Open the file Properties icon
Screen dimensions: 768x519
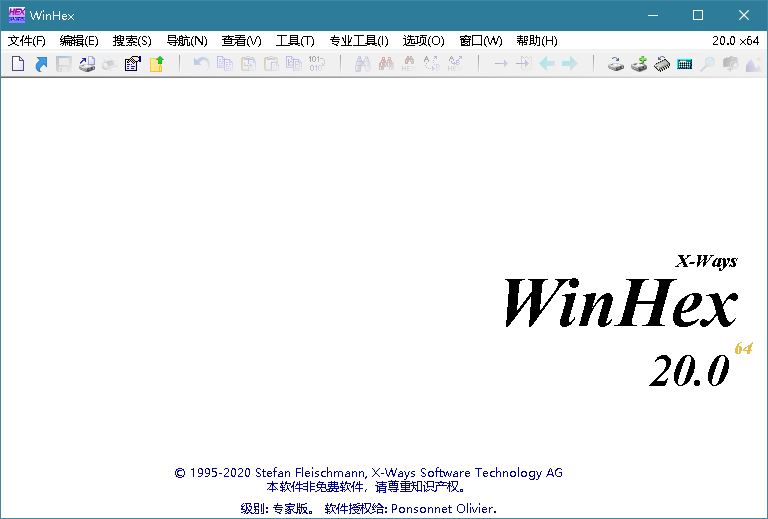coord(132,64)
